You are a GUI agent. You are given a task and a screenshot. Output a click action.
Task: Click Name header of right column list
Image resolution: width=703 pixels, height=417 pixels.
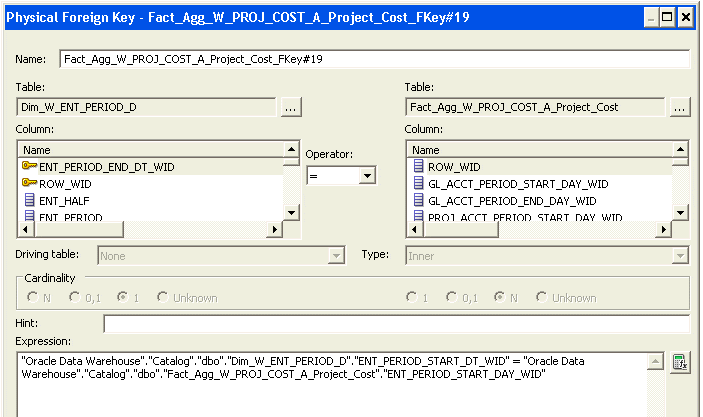539,150
